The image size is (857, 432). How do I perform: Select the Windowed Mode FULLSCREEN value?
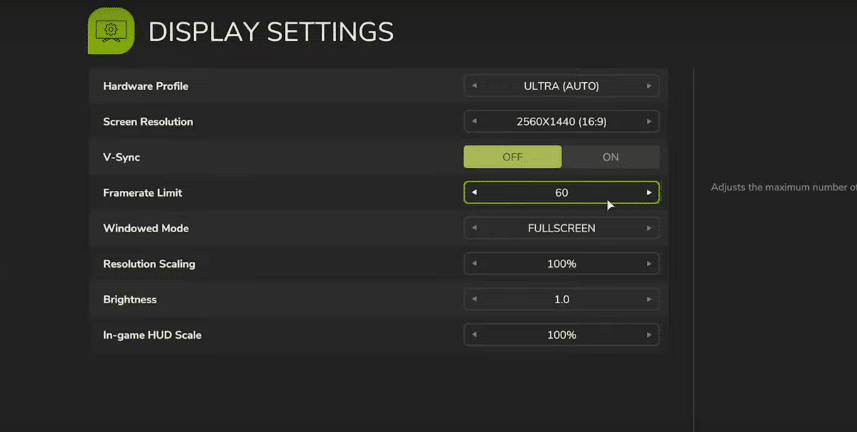coord(561,228)
